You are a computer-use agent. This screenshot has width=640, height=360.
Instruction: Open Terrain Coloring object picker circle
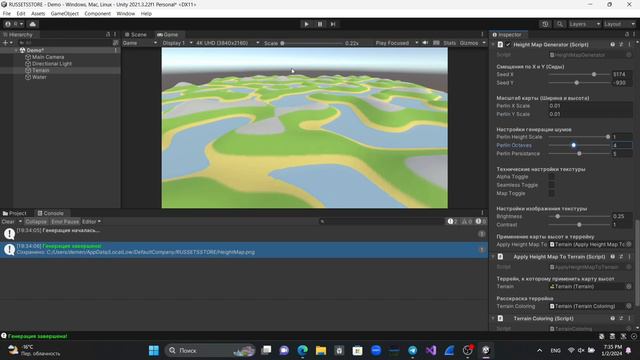[x=629, y=306]
